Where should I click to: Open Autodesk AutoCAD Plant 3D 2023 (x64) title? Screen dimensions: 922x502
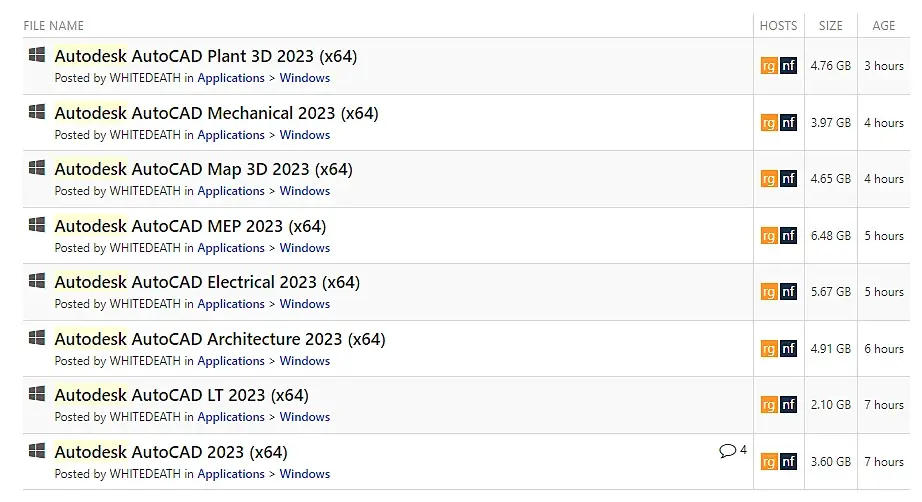(205, 56)
